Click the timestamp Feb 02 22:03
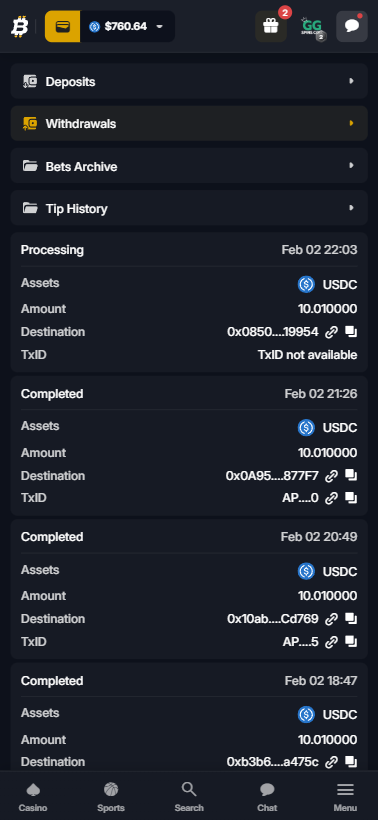378x820 pixels. click(x=319, y=250)
